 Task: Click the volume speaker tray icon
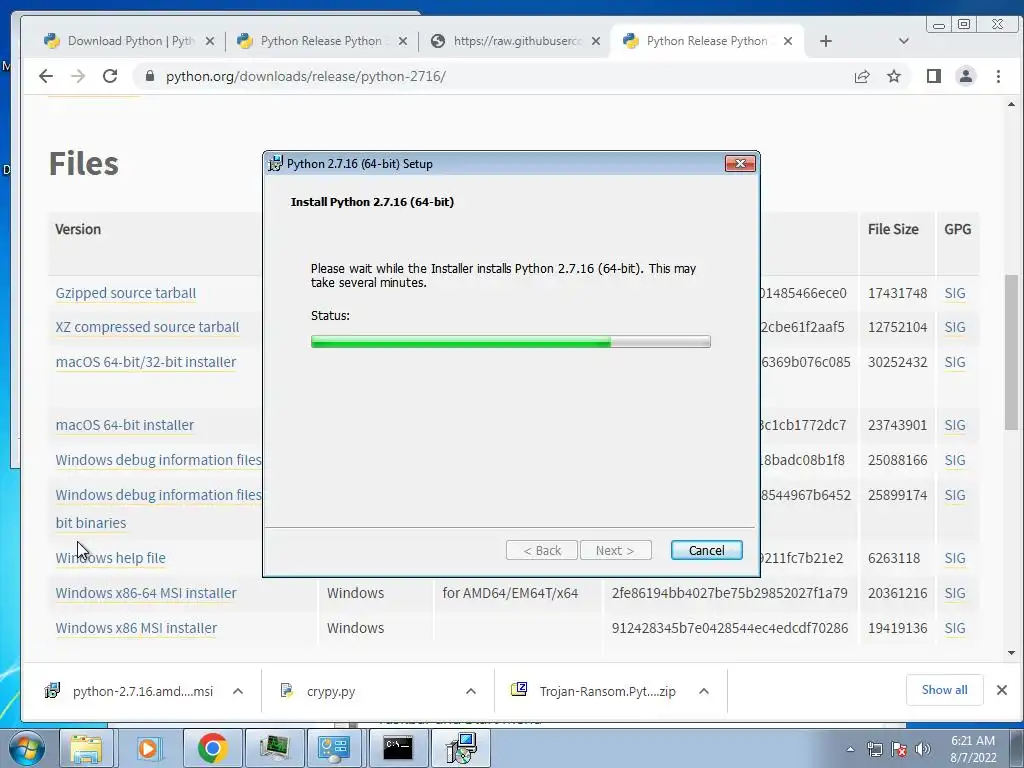(922, 749)
